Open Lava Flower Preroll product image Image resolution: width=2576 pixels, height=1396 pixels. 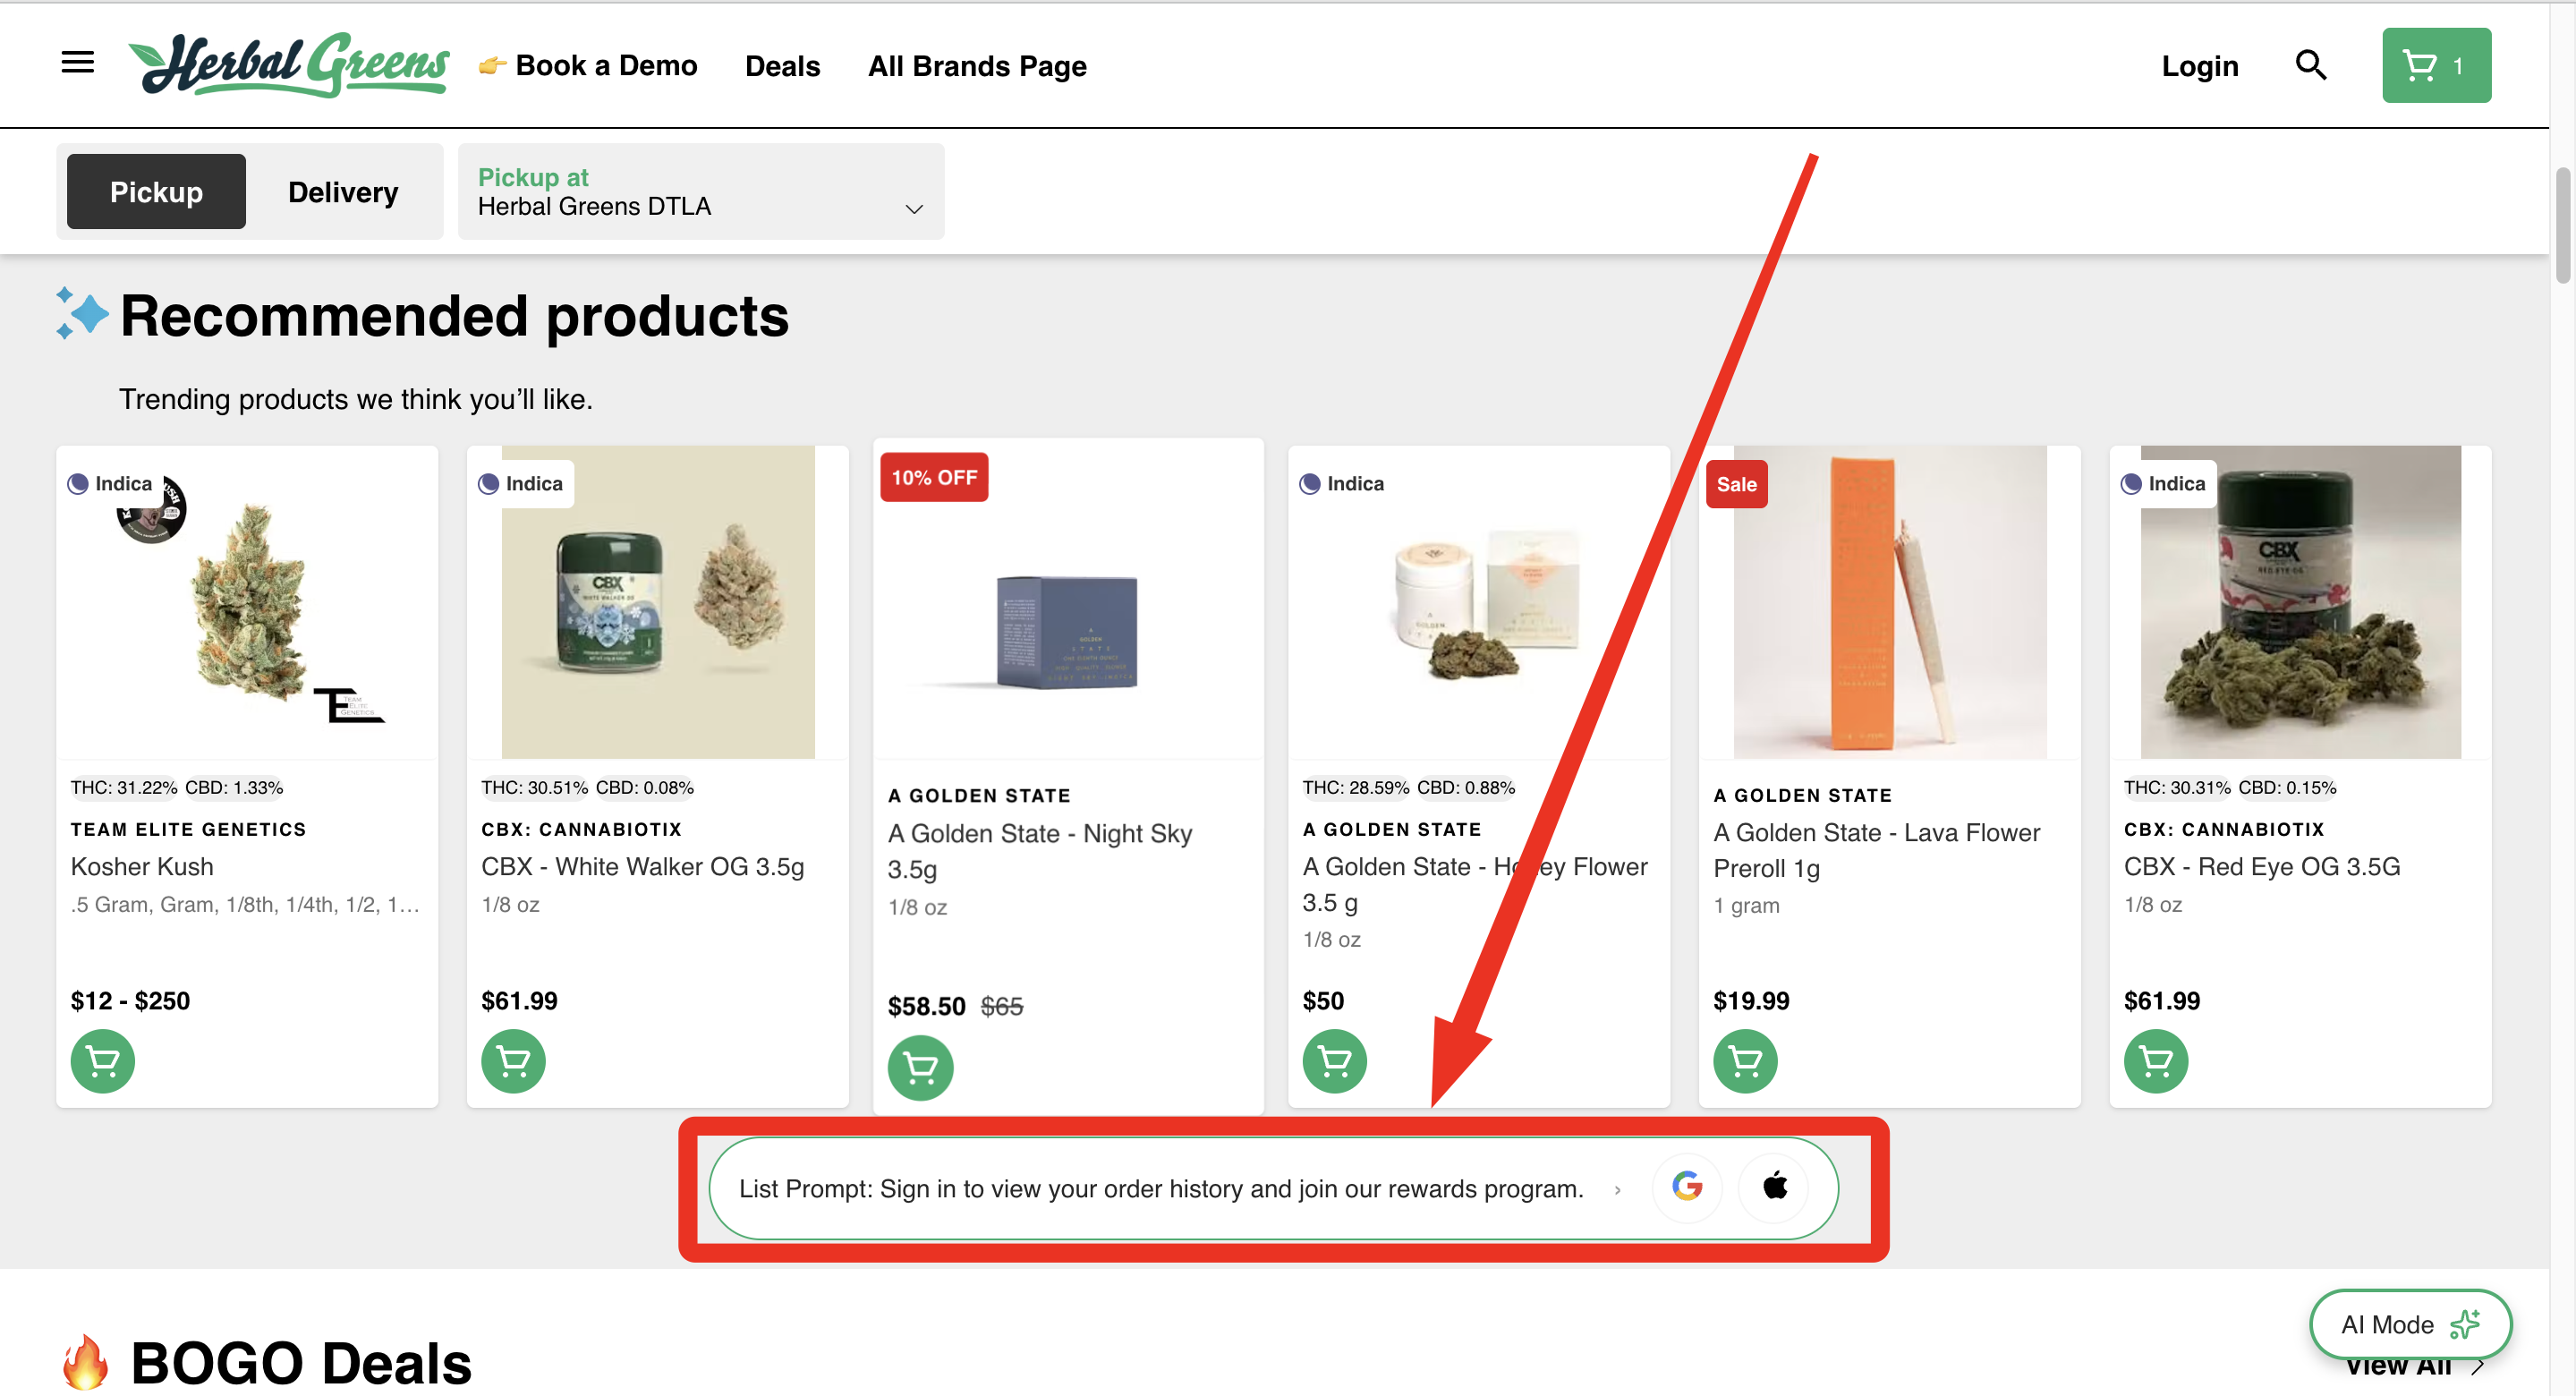click(1890, 603)
